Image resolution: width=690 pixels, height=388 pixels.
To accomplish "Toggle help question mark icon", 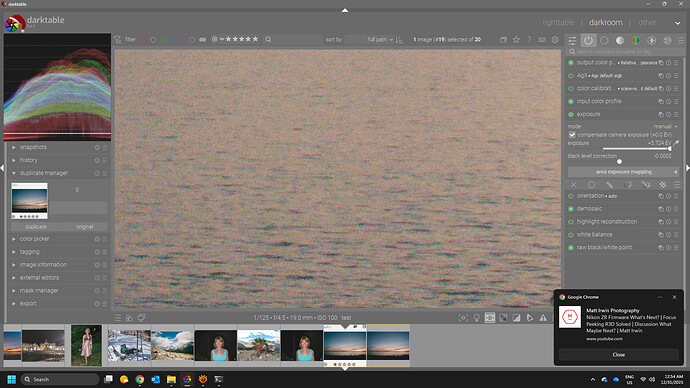I will coord(529,40).
